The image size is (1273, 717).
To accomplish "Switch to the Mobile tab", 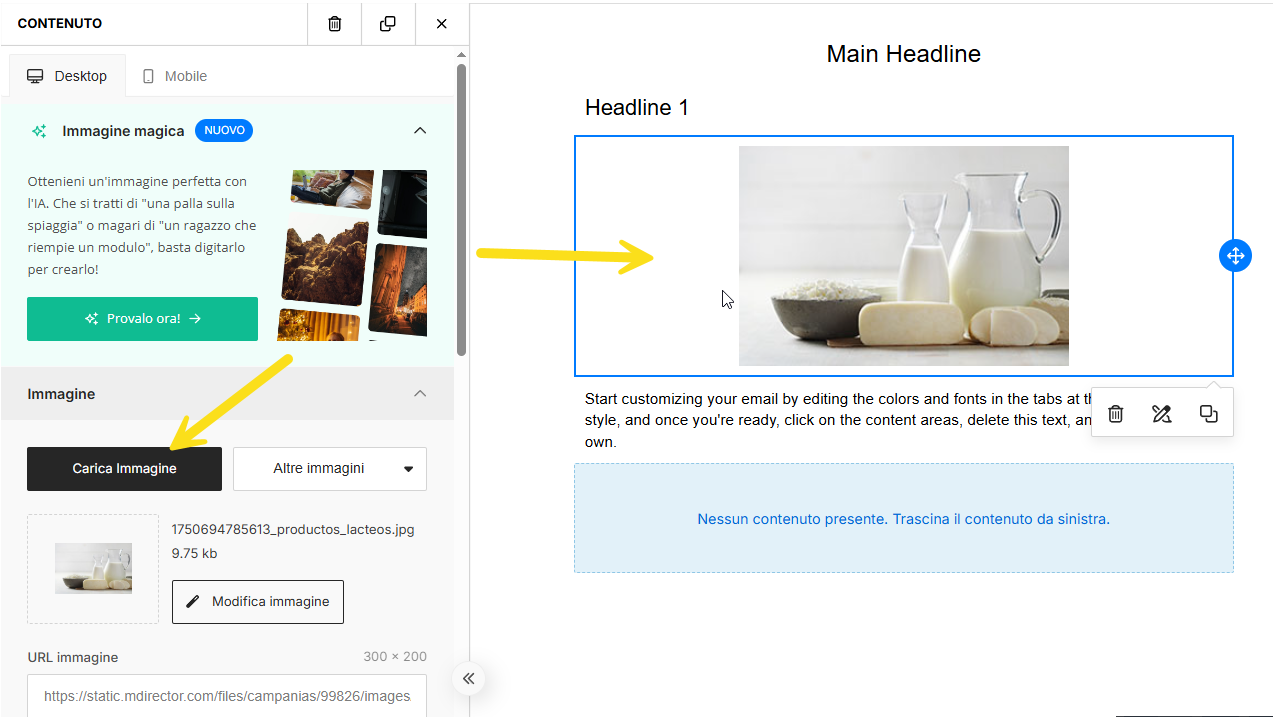I will tap(175, 76).
